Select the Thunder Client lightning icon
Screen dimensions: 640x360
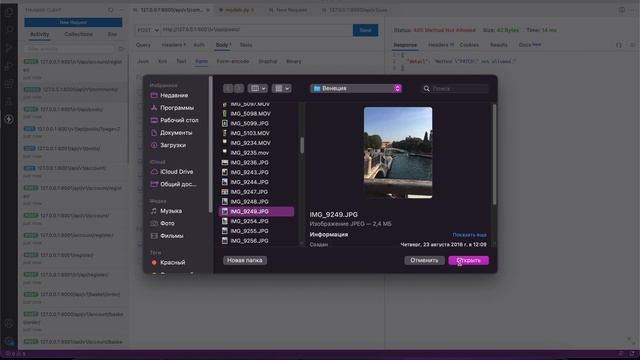(9, 119)
